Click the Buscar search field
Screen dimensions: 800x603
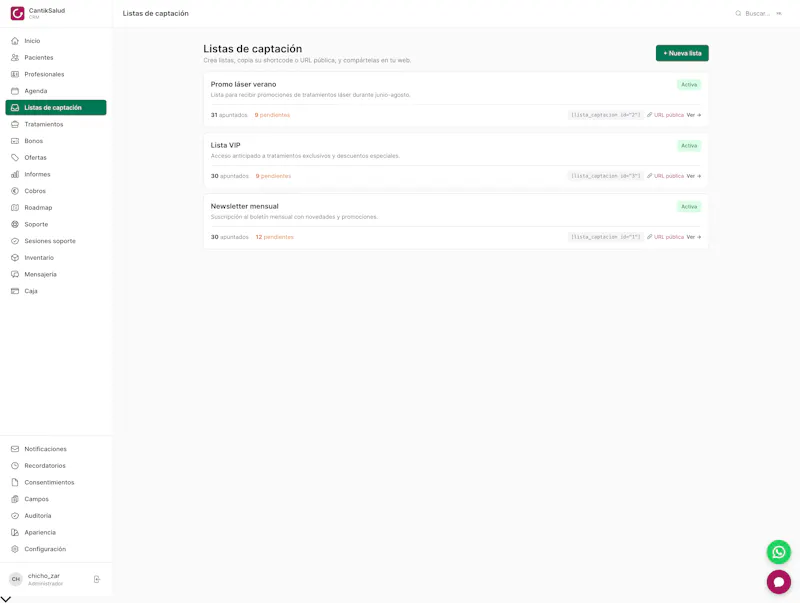point(759,13)
